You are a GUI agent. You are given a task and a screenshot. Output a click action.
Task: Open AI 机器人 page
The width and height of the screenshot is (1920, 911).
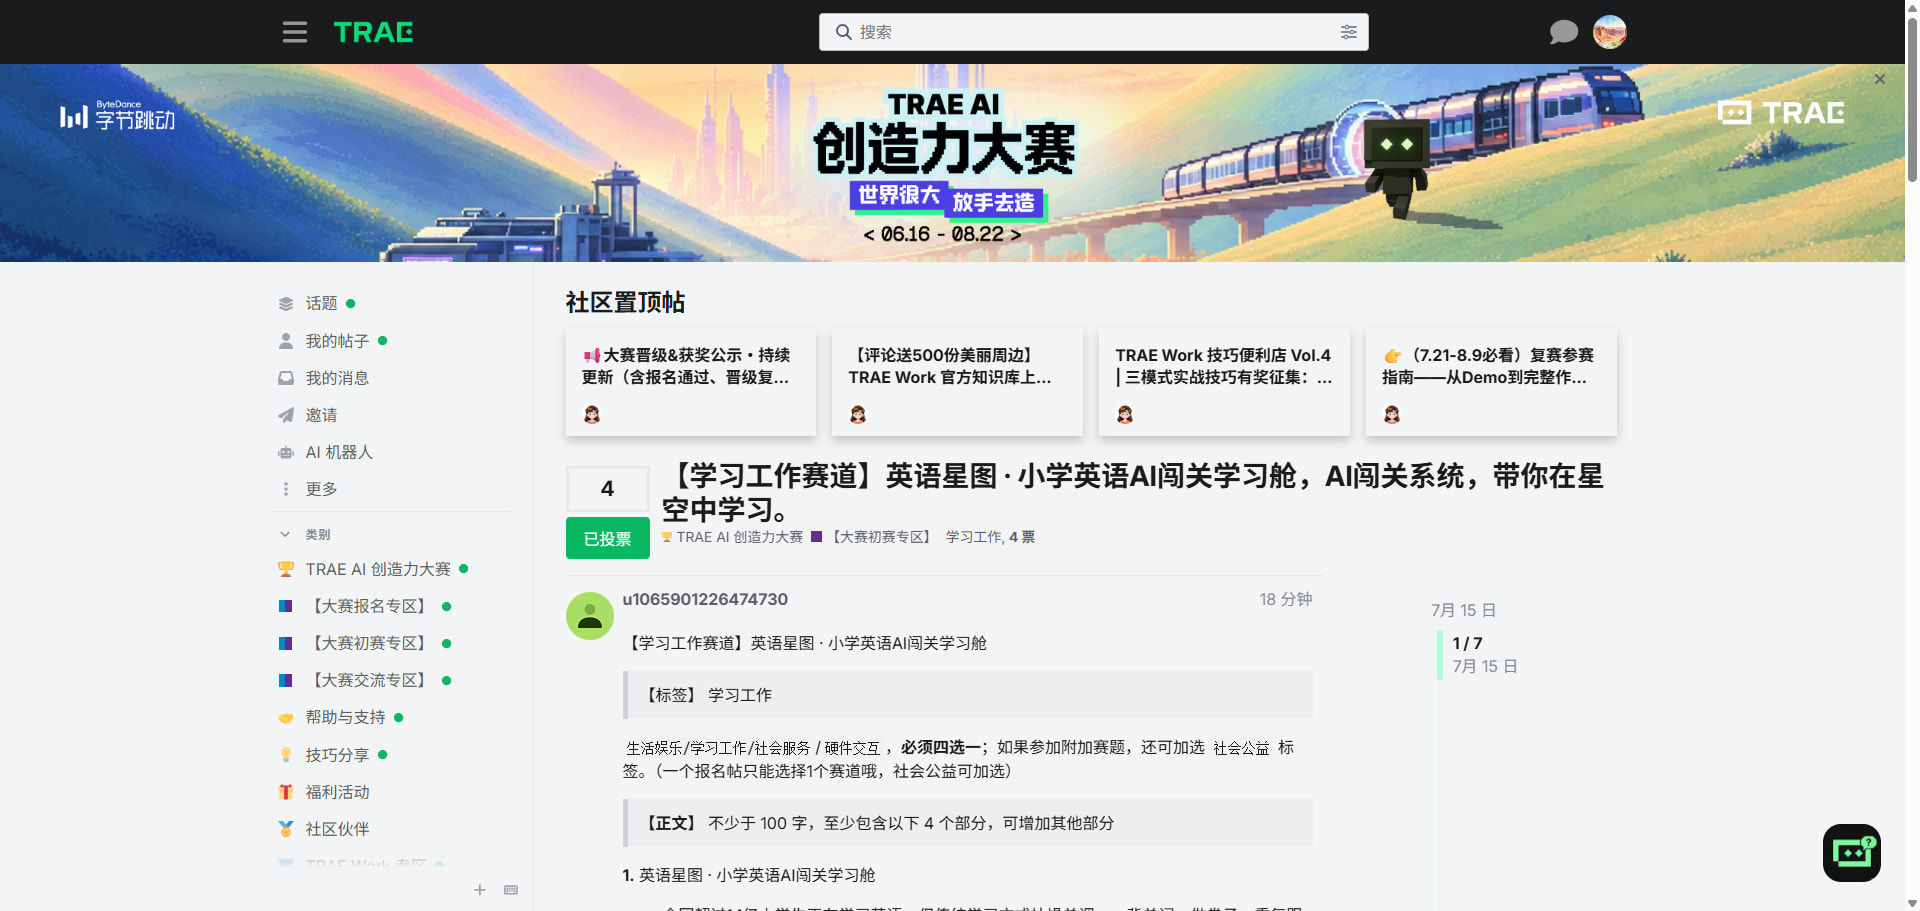click(x=339, y=452)
